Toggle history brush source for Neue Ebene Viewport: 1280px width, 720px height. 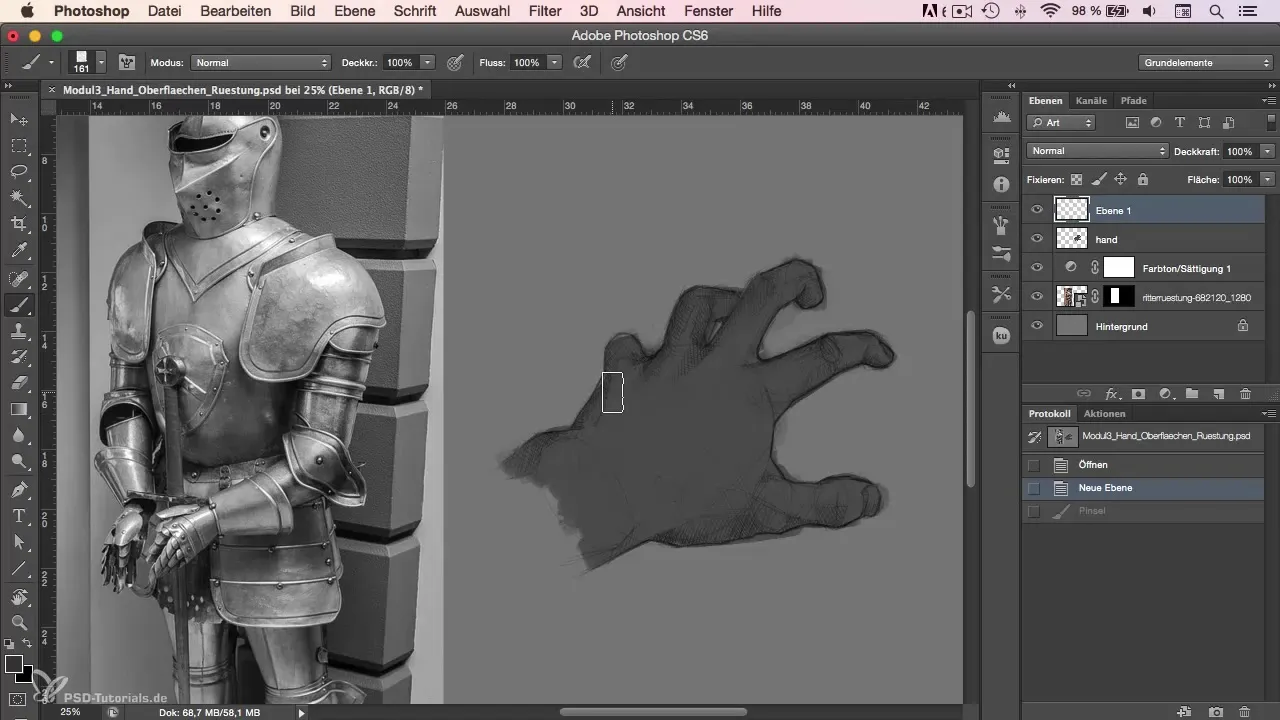(1034, 488)
